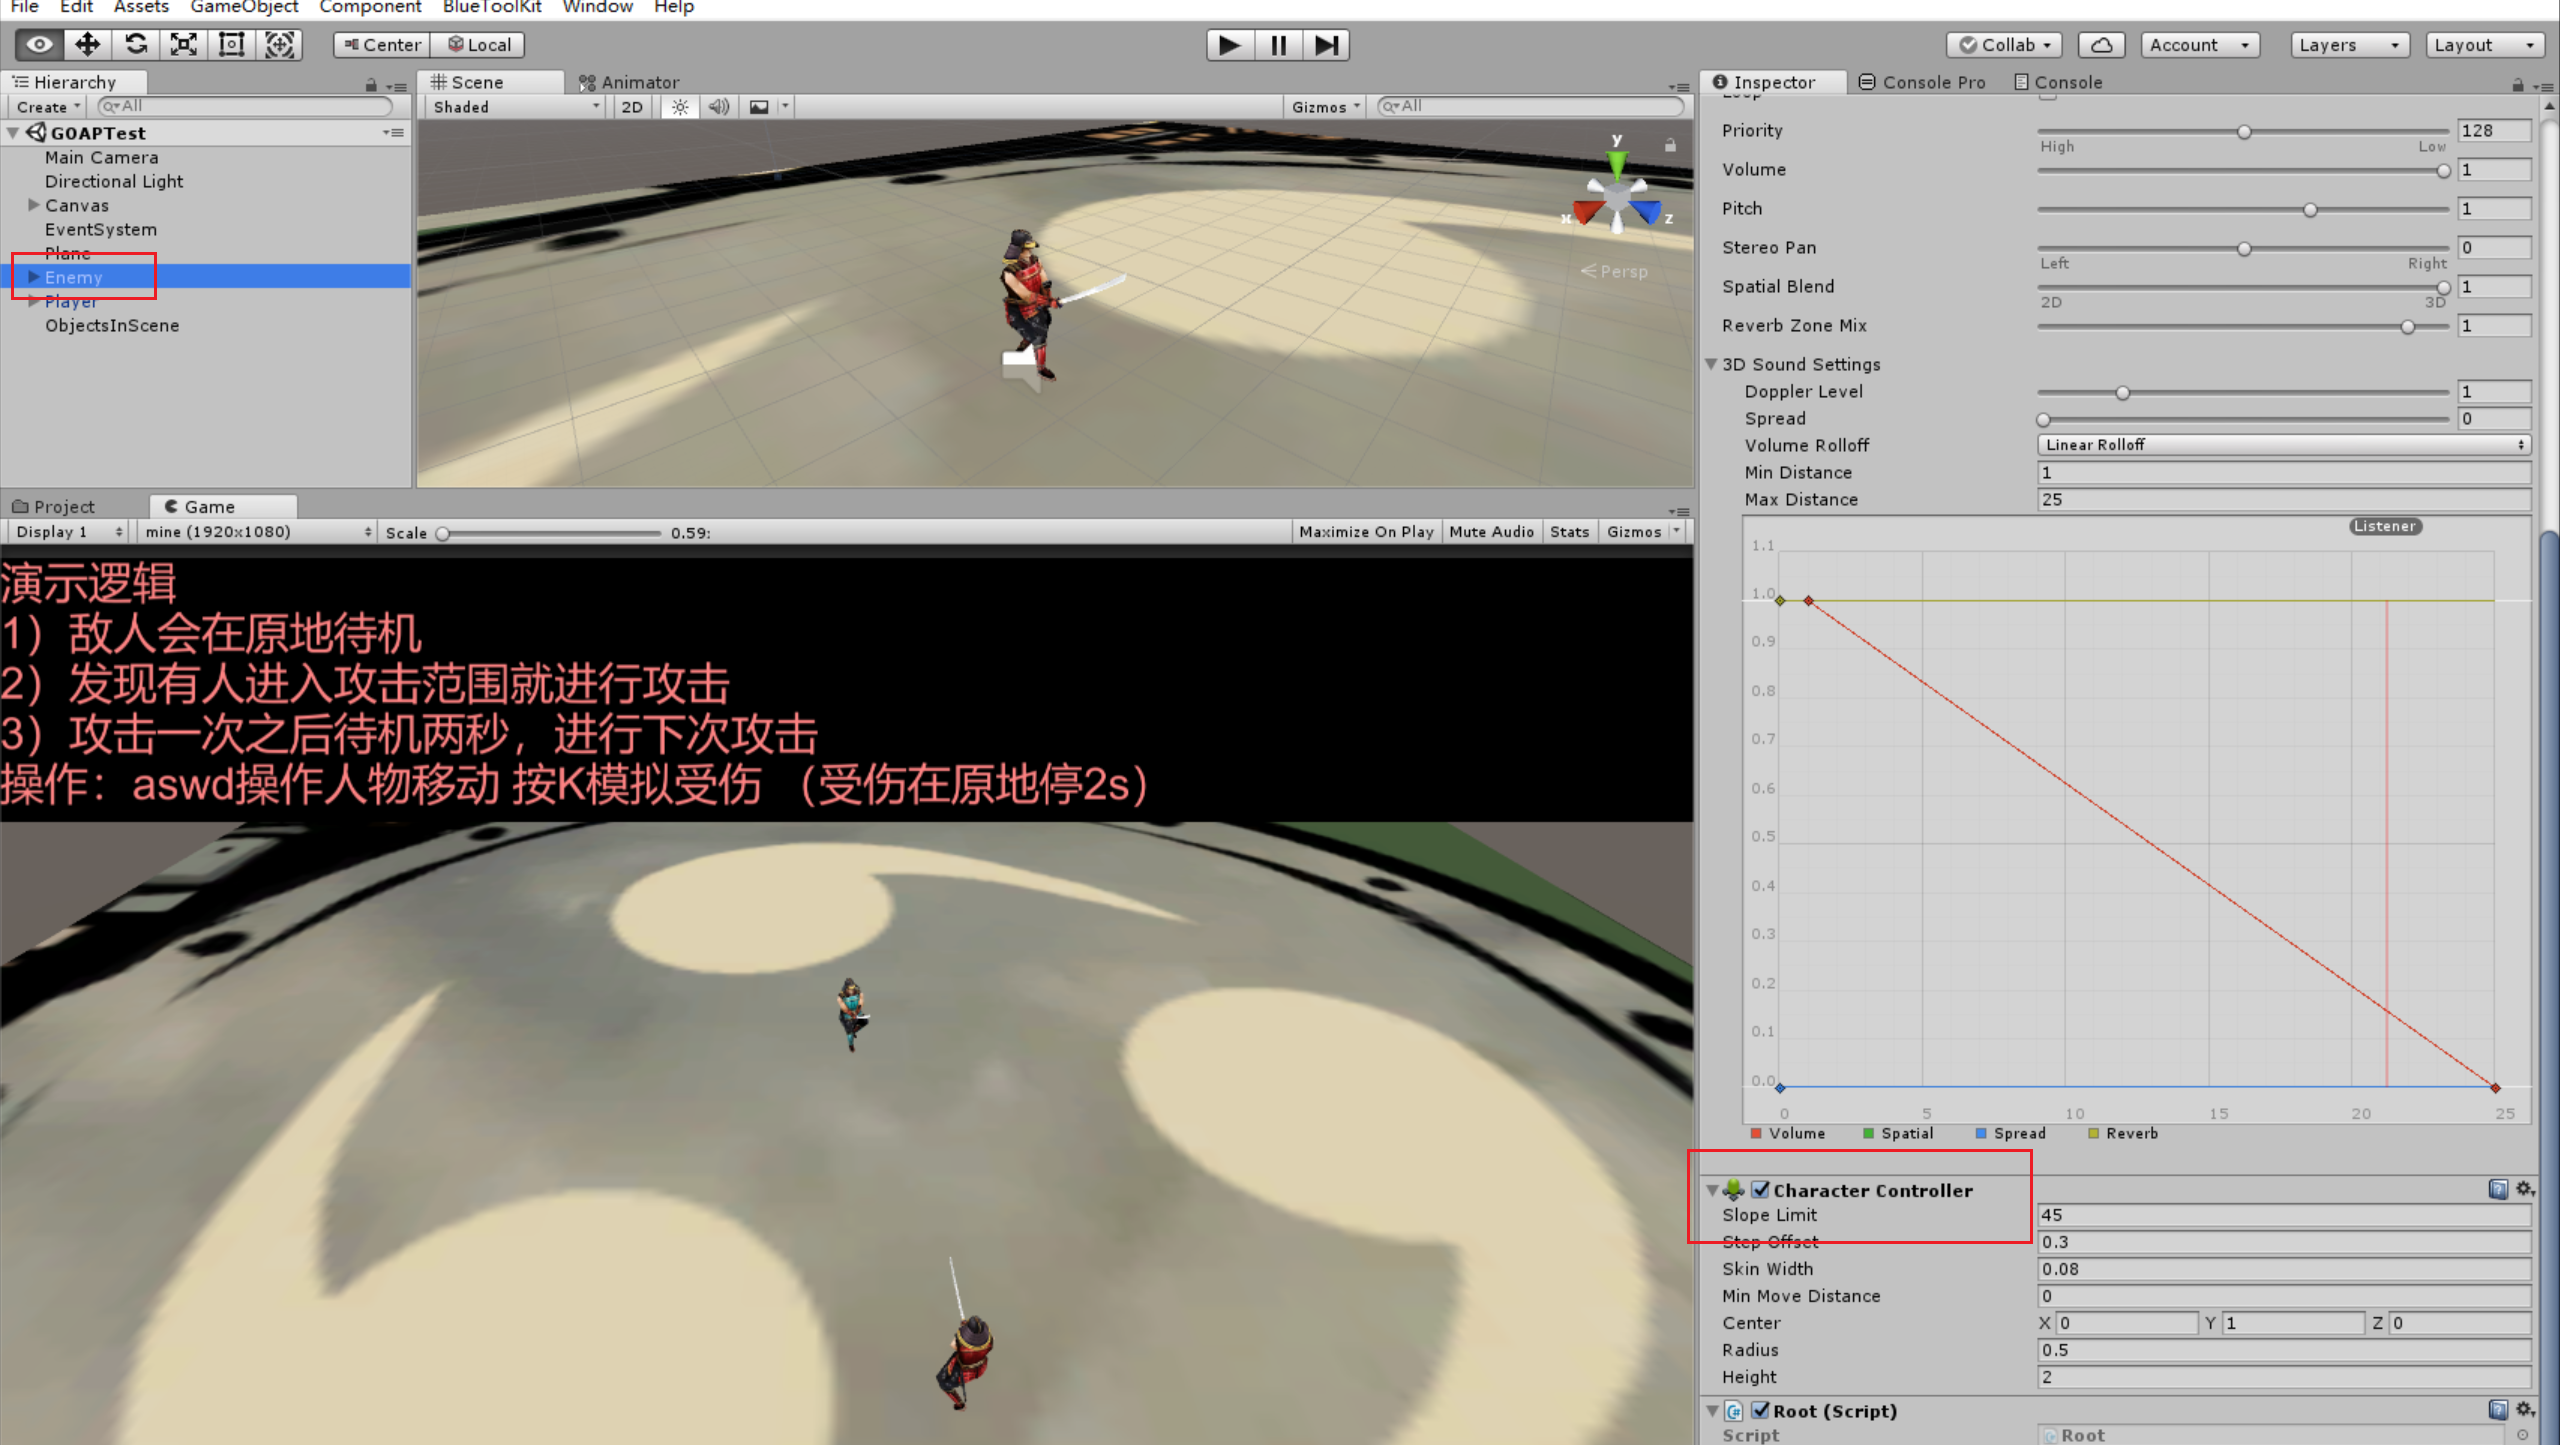The height and width of the screenshot is (1445, 2560).
Task: Select the Scale tool
Action: coord(183,45)
